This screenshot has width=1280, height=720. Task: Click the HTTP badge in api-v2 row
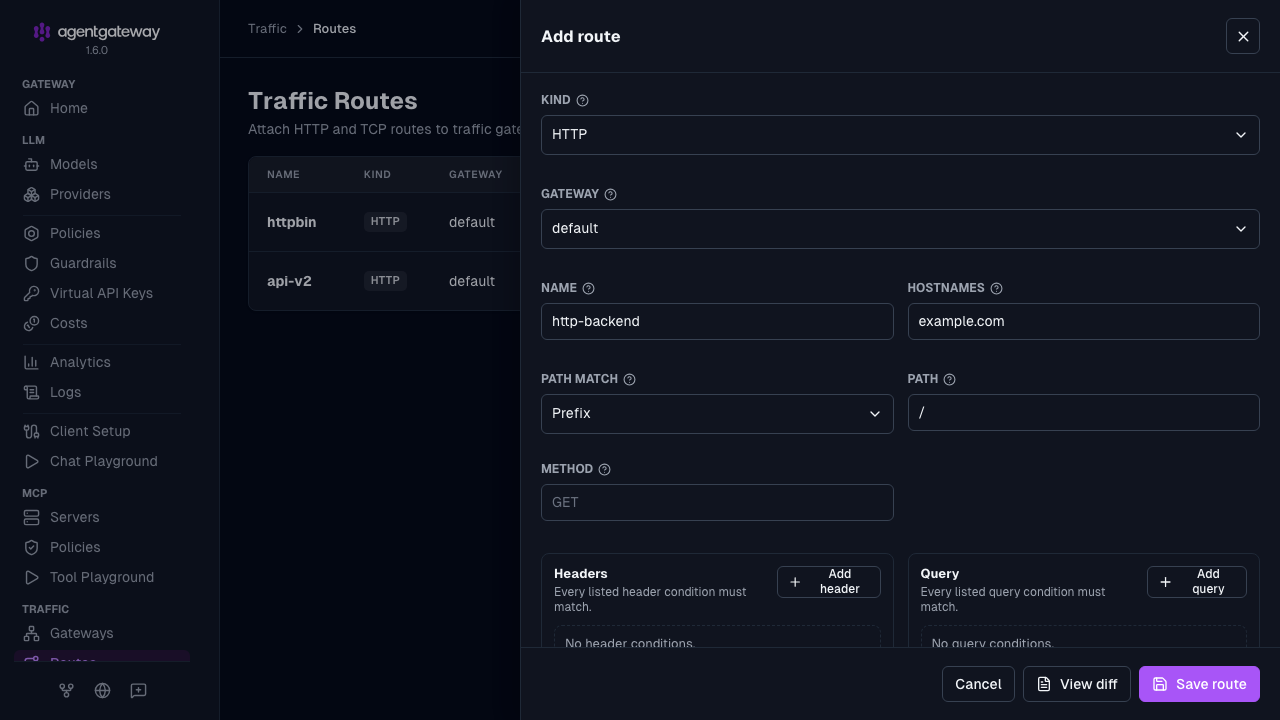[385, 281]
